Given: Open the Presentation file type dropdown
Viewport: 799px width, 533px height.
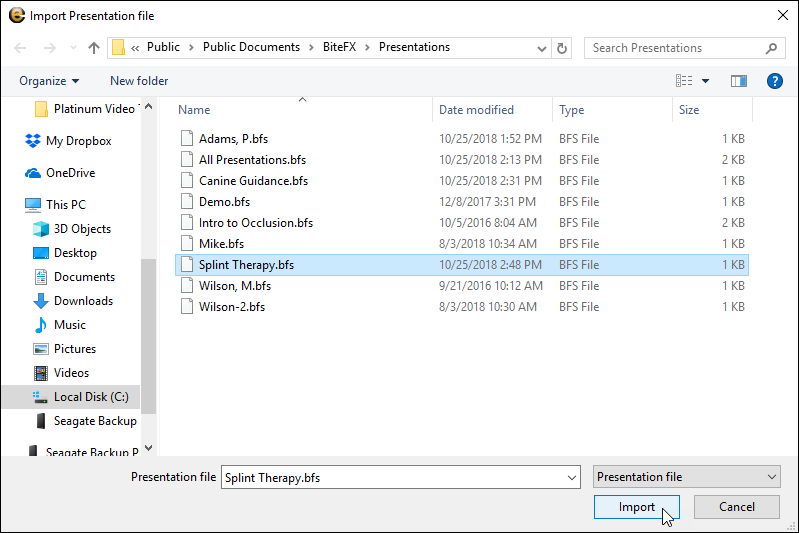Looking at the screenshot, I should pyautogui.click(x=686, y=477).
